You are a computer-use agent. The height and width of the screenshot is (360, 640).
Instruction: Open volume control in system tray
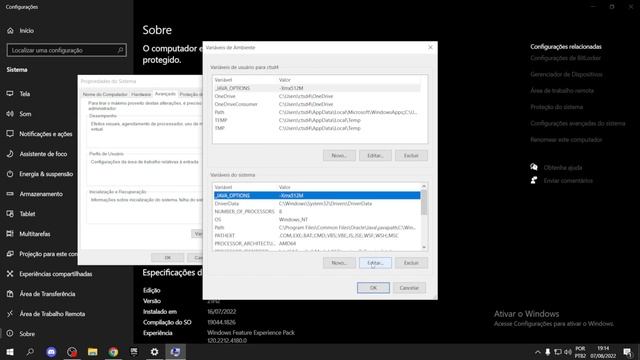pyautogui.click(x=568, y=352)
